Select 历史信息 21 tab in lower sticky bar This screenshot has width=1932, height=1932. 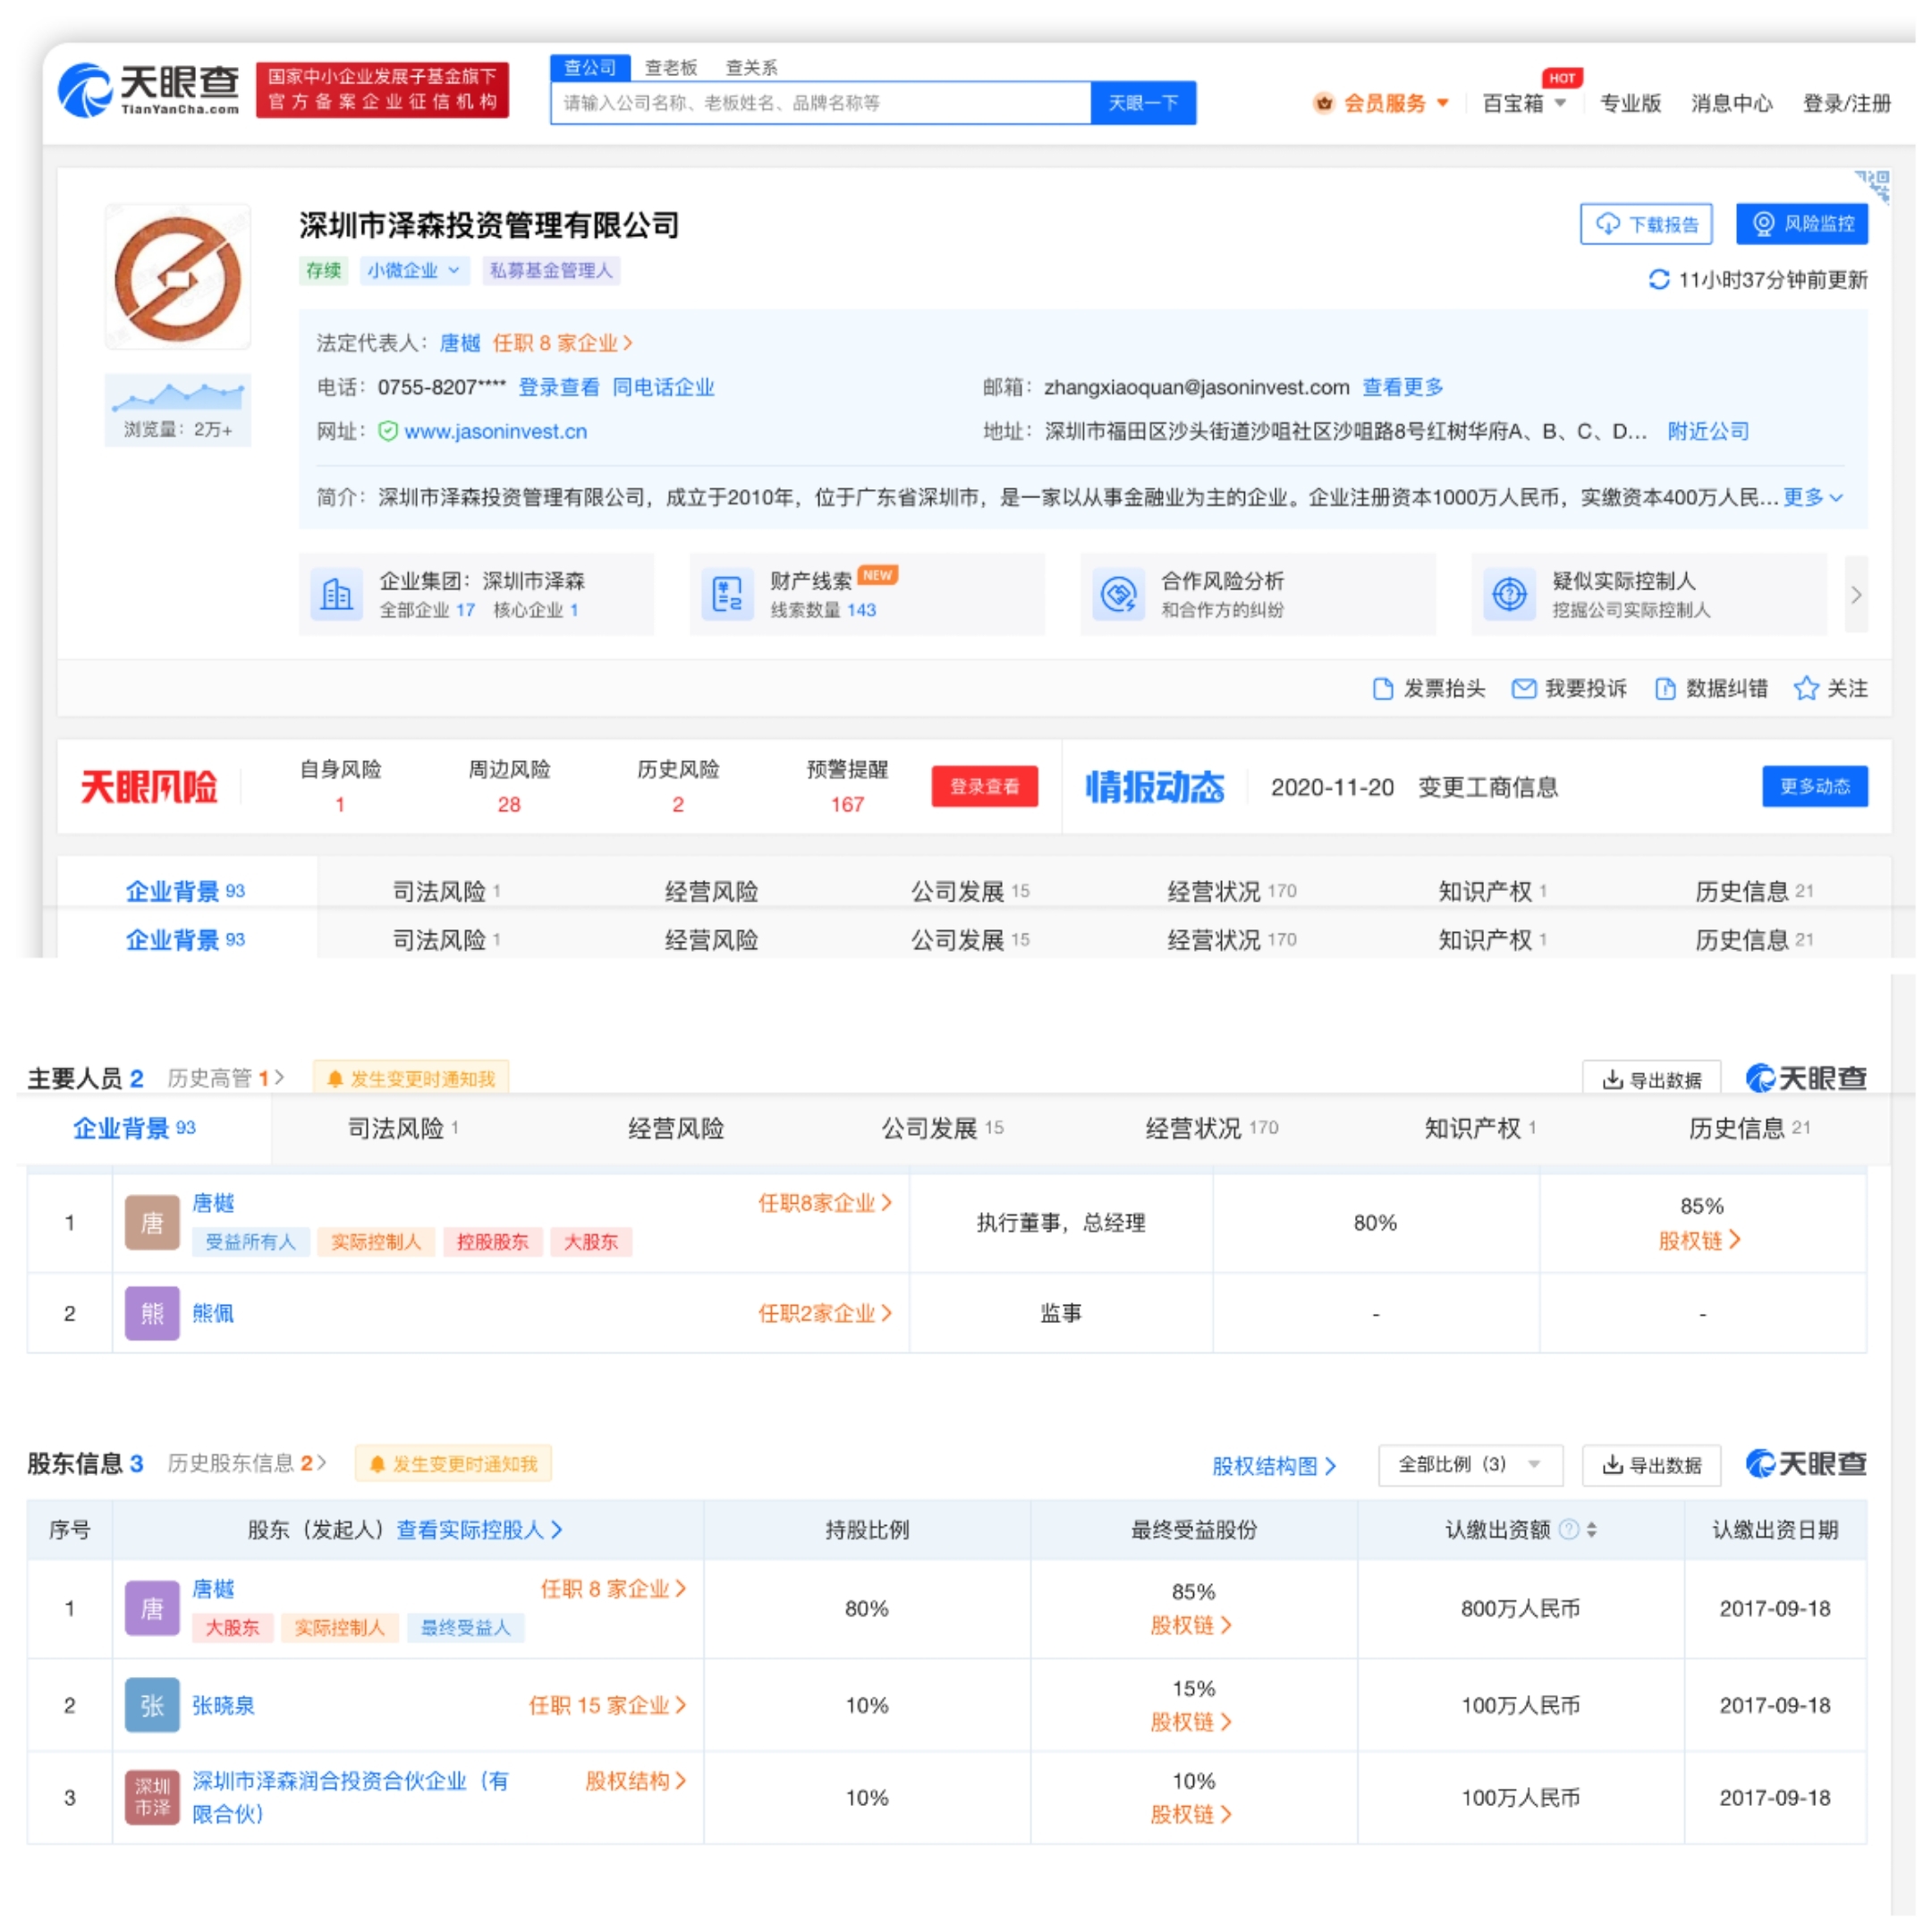click(x=1750, y=1129)
